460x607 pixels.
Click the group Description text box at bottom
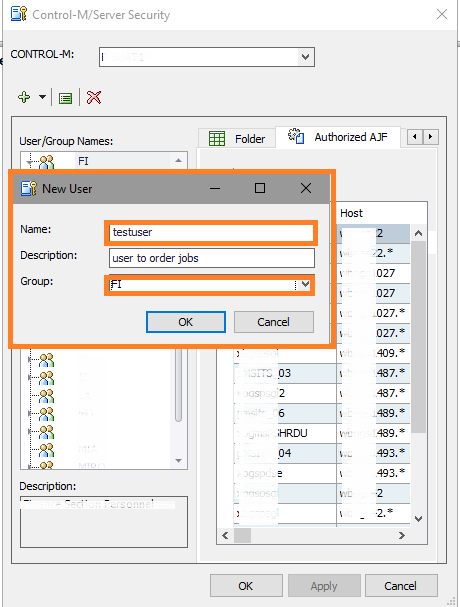[104, 522]
